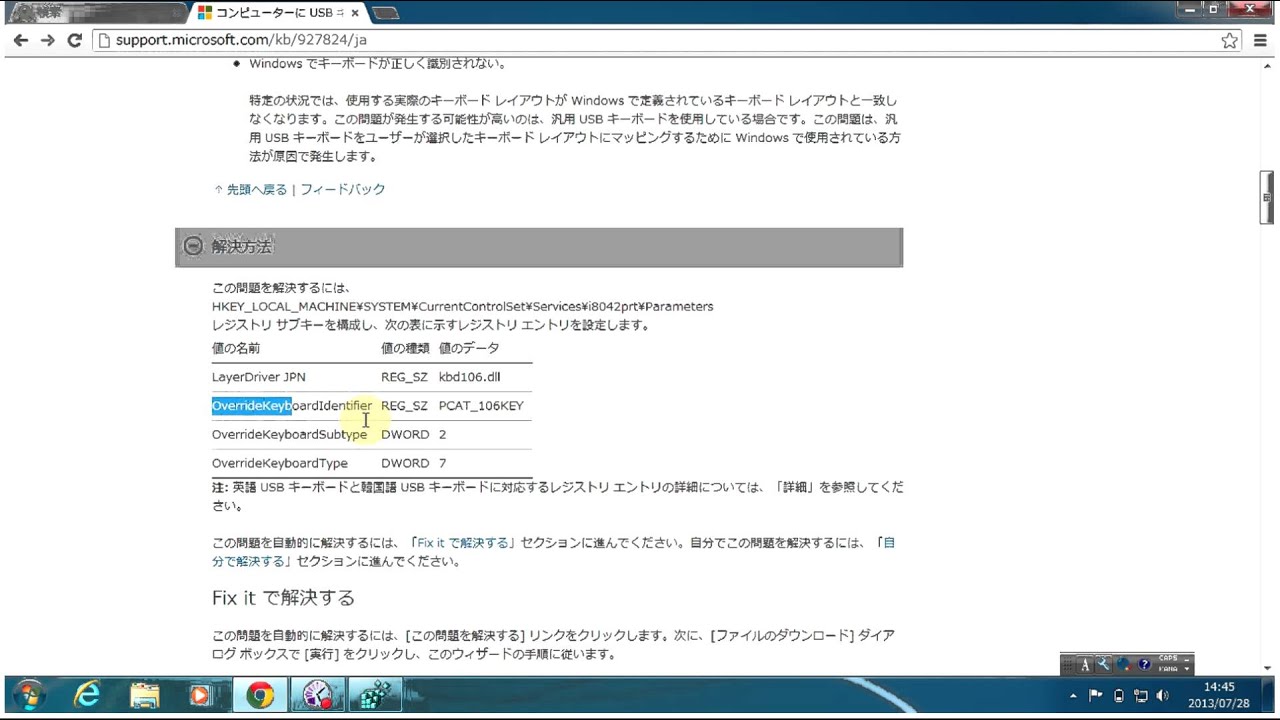
Task: Click the Fix it で解決する heading
Action: tap(283, 598)
